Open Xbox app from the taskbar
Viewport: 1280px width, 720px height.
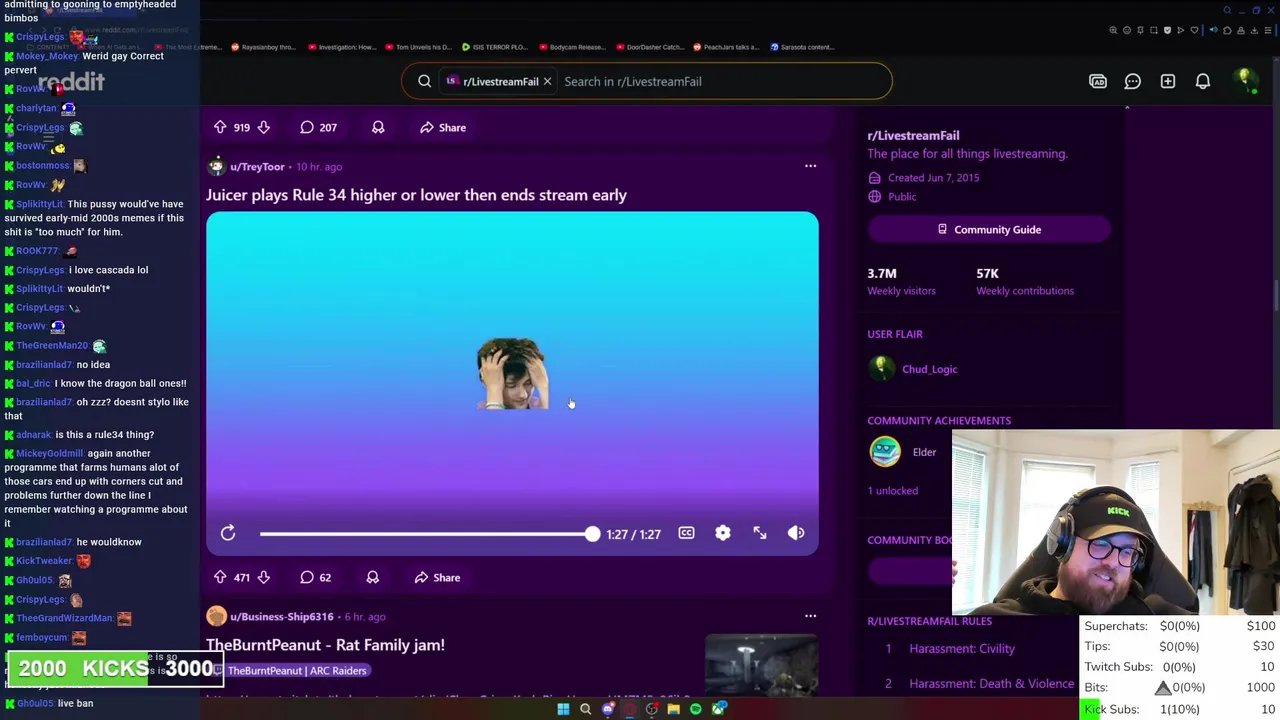(x=719, y=709)
